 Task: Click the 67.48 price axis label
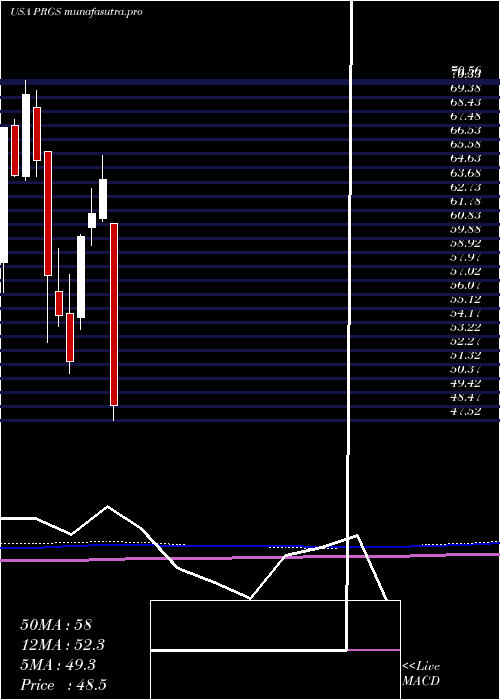(465, 116)
